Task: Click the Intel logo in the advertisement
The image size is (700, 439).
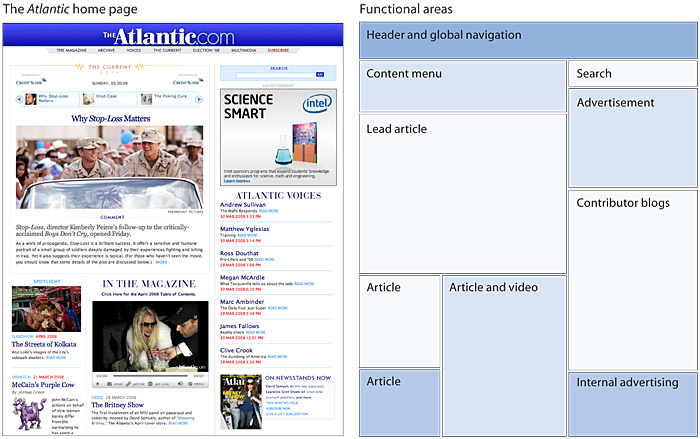Action: [318, 103]
